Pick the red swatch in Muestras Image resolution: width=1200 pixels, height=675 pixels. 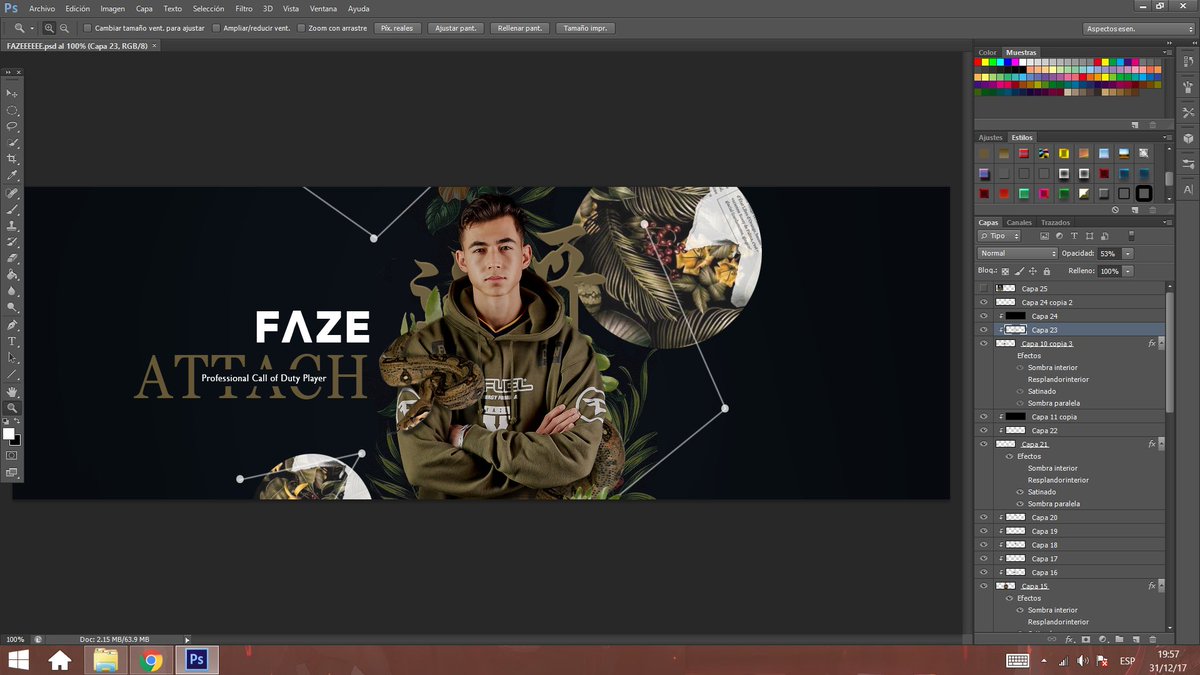[980, 61]
